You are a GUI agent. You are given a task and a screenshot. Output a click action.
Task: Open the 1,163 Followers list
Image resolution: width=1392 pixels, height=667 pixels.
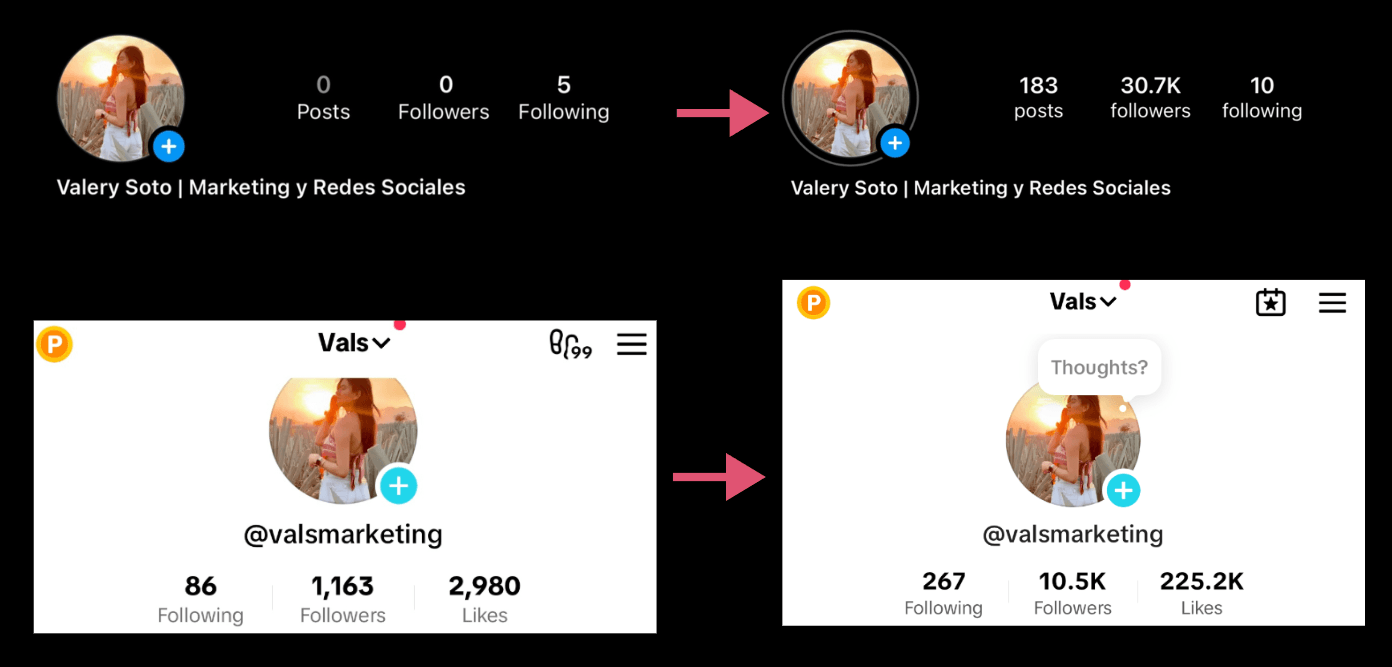[343, 599]
